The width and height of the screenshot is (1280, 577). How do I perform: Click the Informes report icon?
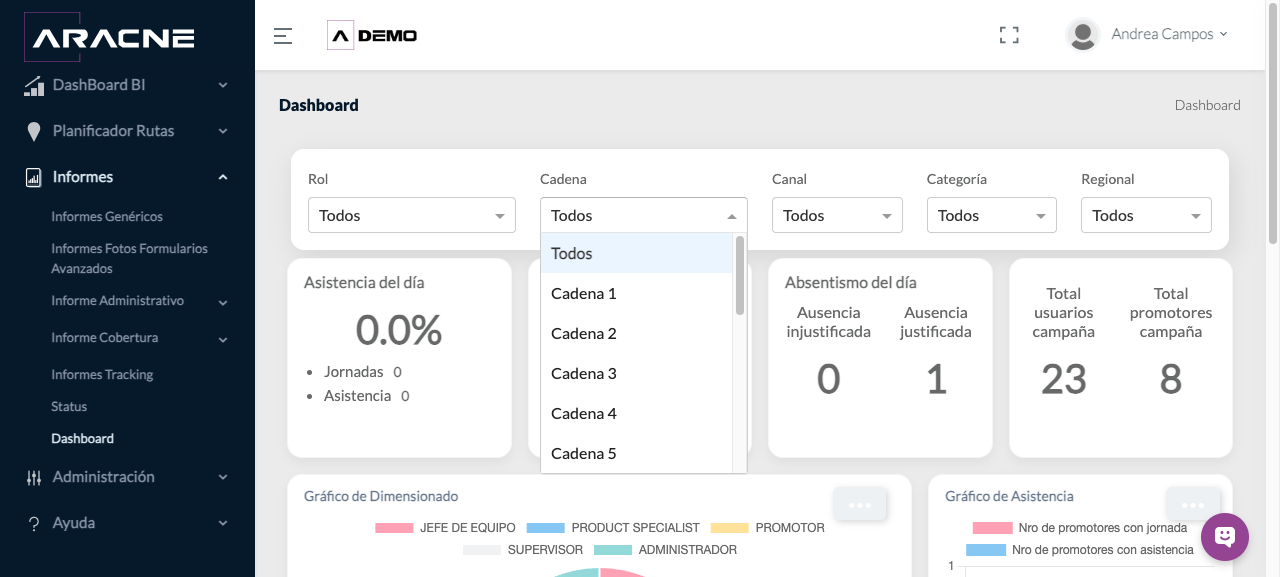34,178
